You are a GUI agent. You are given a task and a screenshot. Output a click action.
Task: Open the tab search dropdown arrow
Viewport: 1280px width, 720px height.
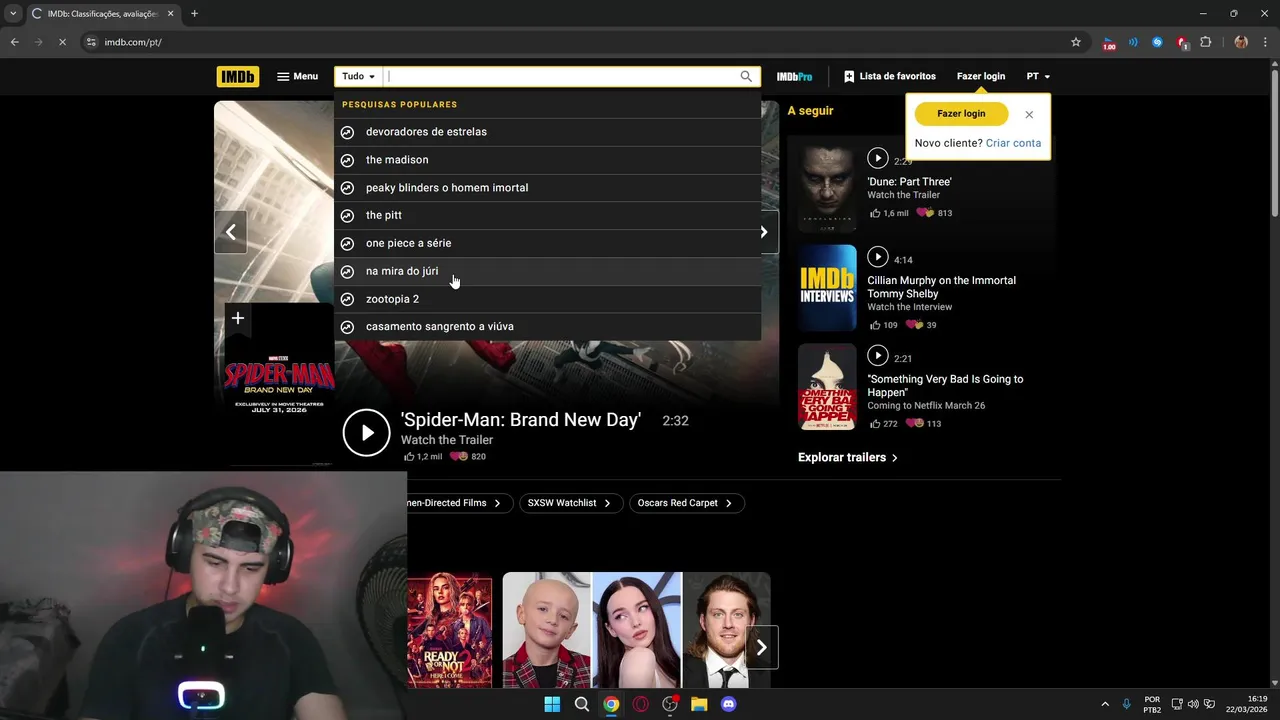coord(11,14)
